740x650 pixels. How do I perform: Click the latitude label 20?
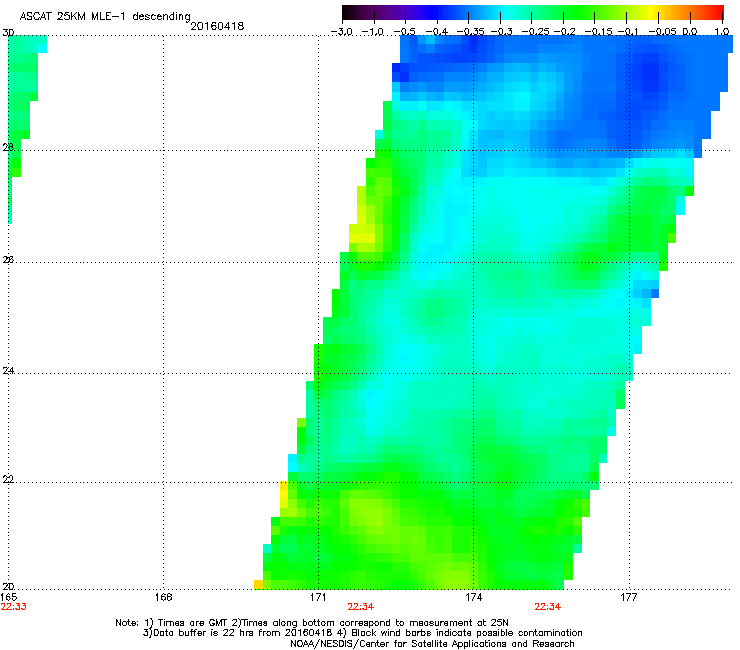pos(8,587)
